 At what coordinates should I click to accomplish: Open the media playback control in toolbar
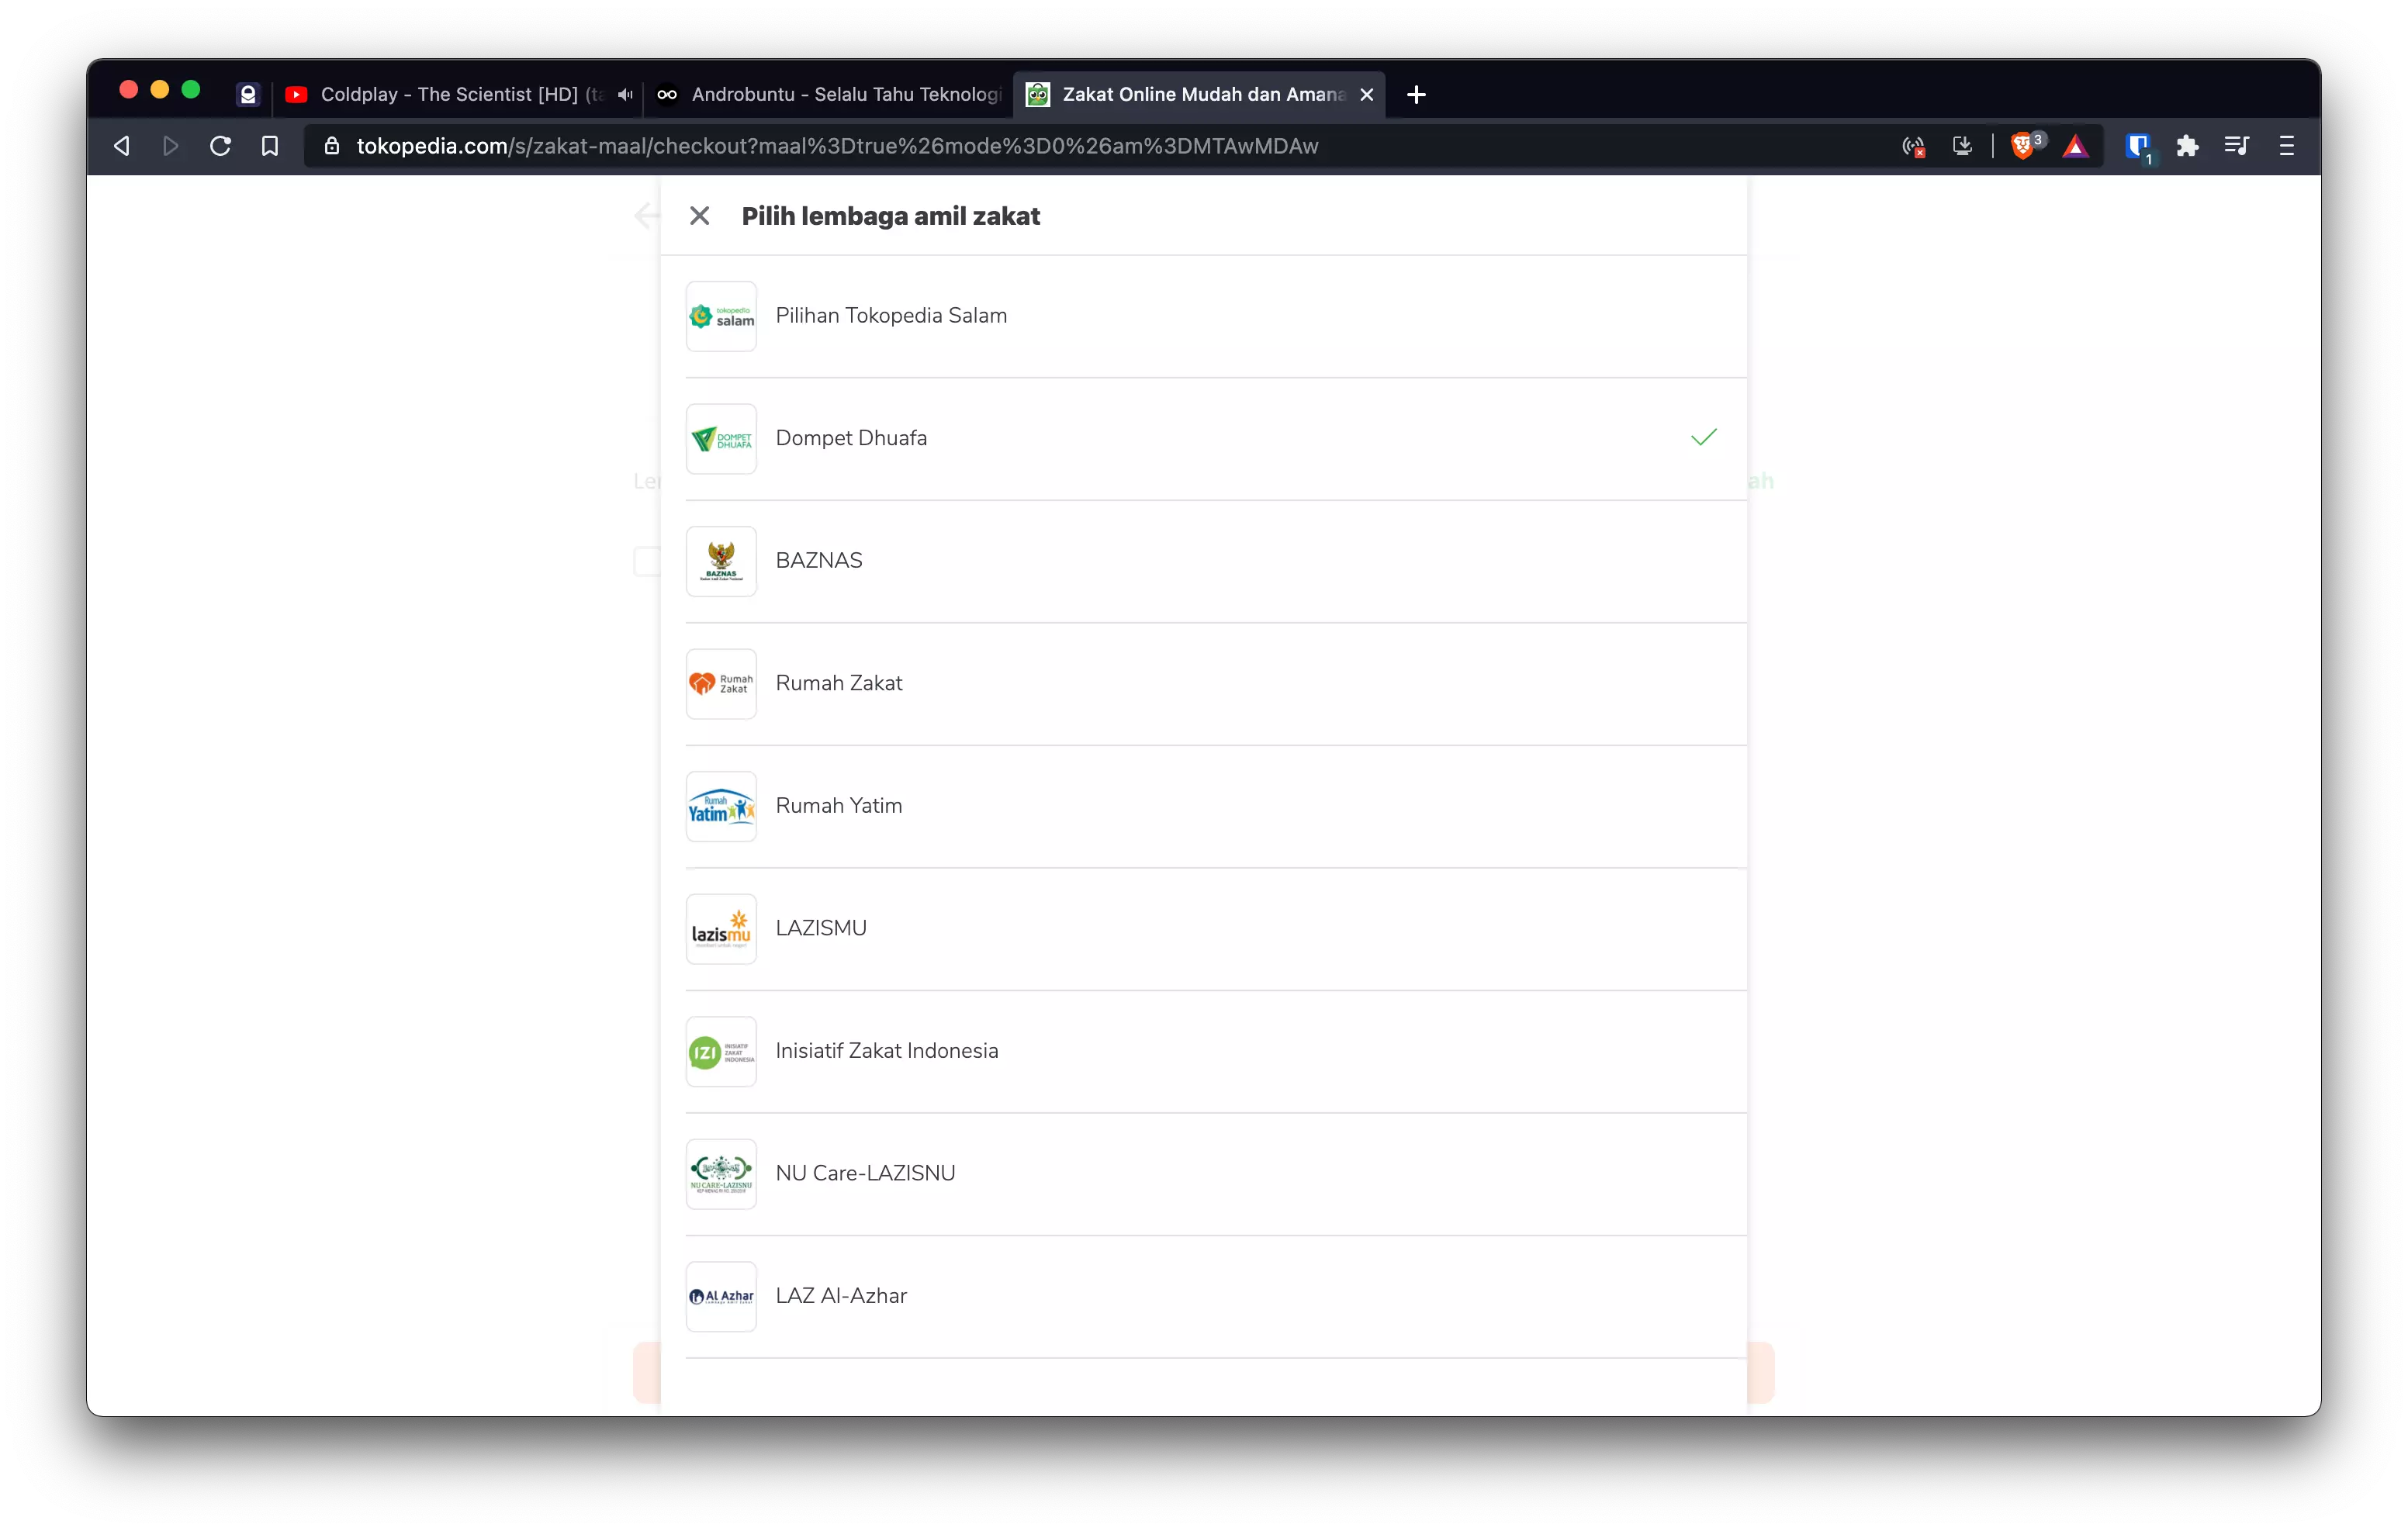tap(2236, 146)
